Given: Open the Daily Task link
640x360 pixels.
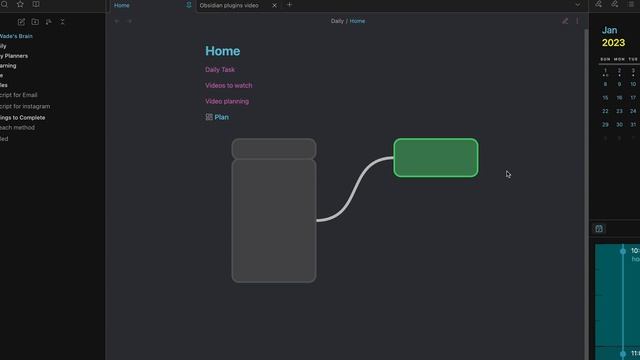Looking at the screenshot, I should pos(220,69).
